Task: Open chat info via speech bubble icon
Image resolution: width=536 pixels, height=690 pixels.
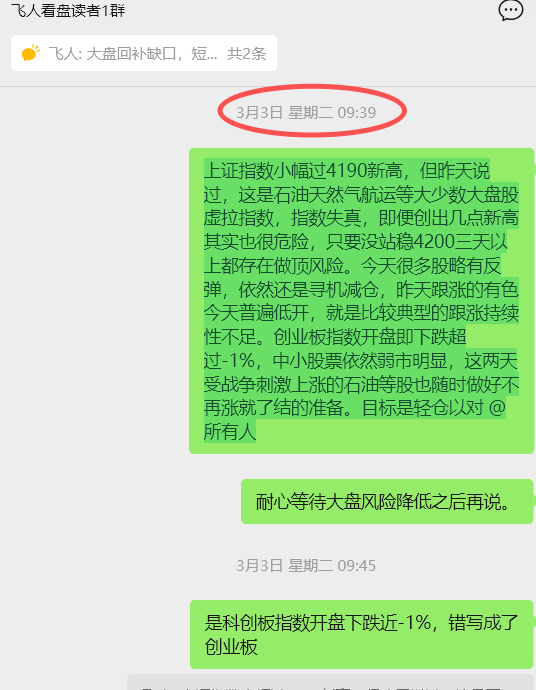Action: (510, 10)
